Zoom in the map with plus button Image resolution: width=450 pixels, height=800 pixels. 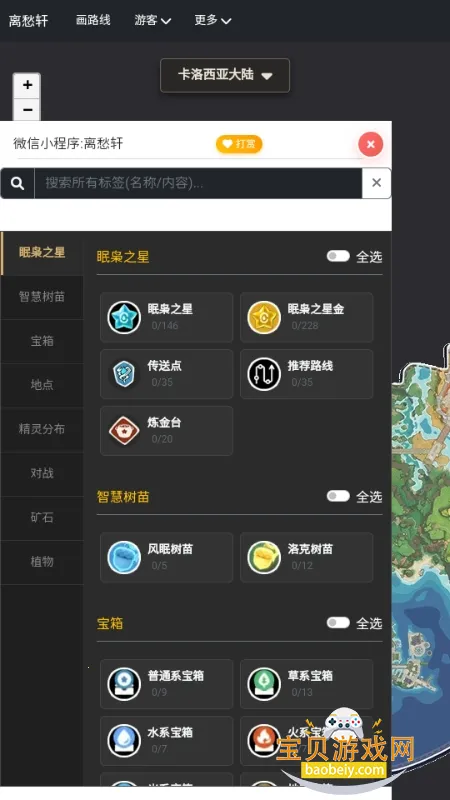28,85
